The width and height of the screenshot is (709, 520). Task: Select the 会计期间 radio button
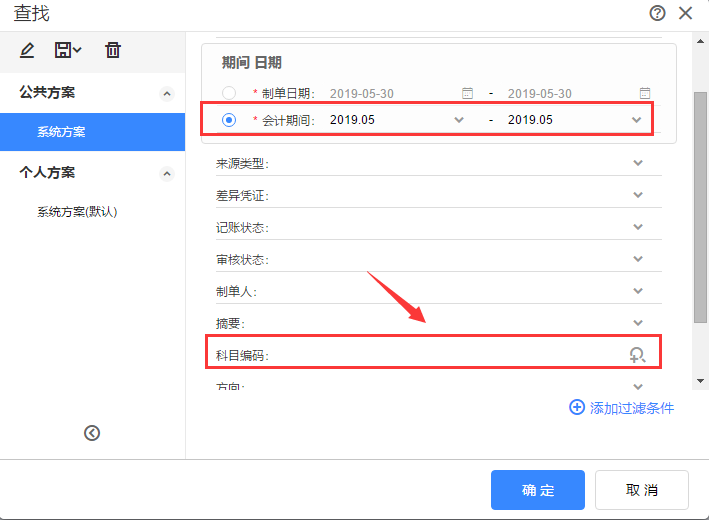coord(229,120)
